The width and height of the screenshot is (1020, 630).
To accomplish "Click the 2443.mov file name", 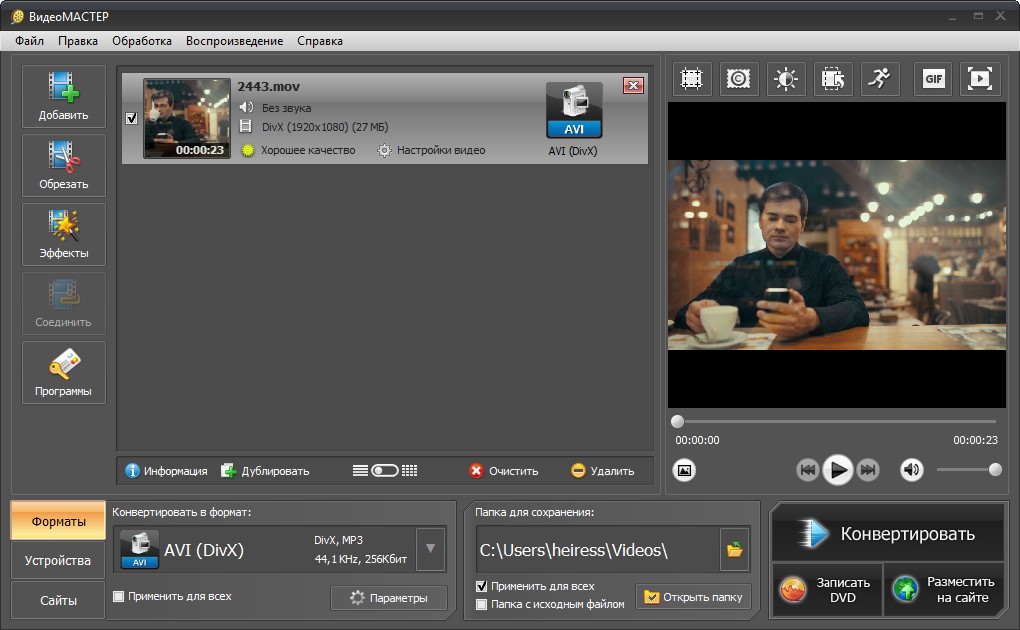I will coord(268,87).
